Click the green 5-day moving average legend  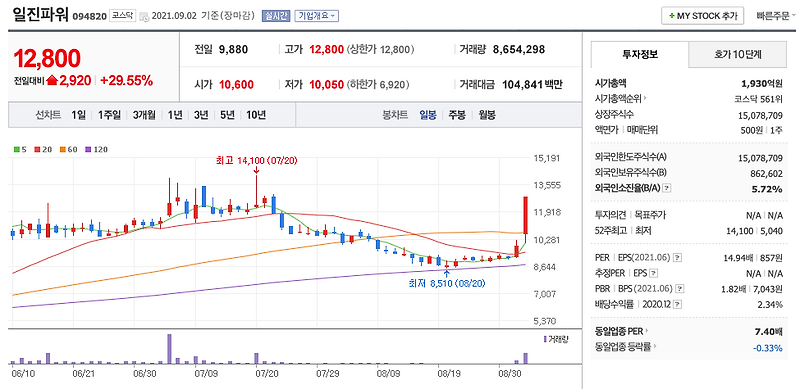(x=20, y=150)
